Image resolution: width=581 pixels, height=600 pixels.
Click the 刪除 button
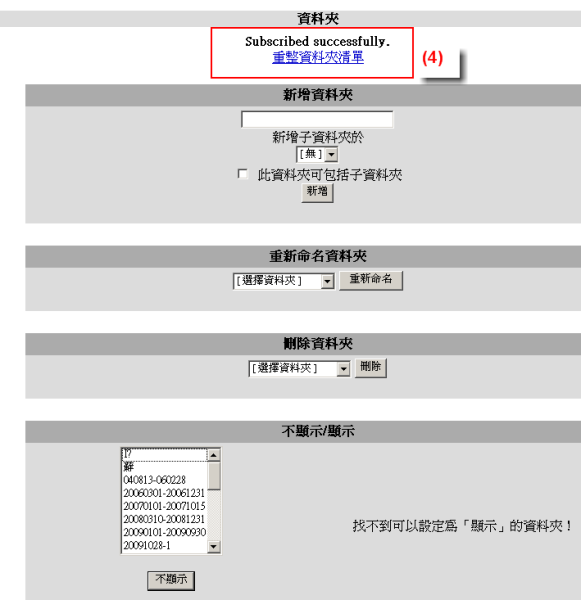coord(370,368)
